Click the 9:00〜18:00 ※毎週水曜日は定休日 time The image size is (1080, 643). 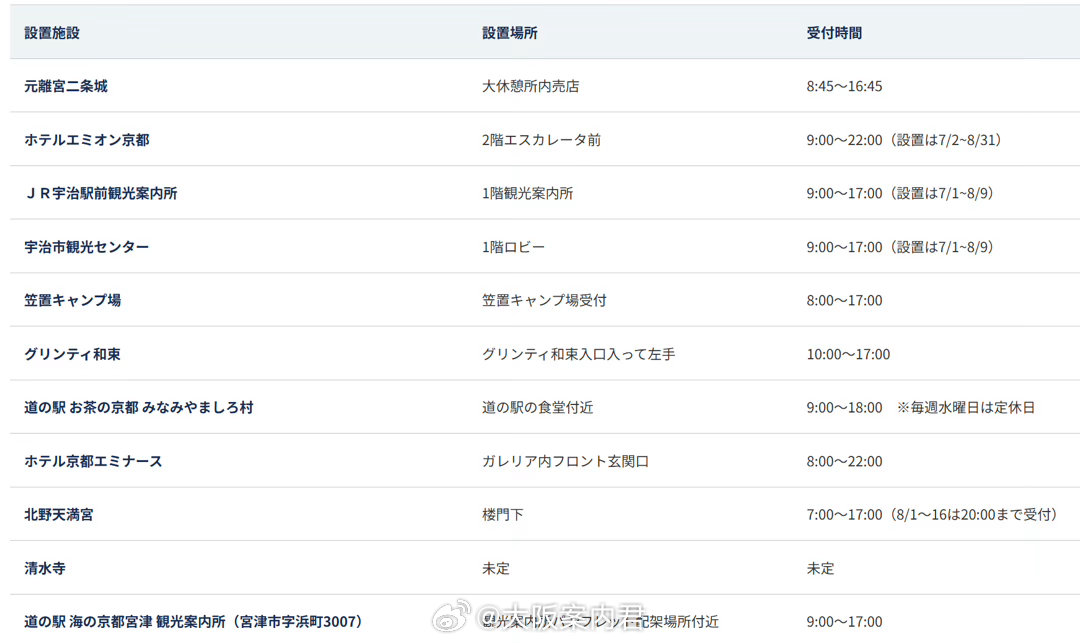click(921, 408)
